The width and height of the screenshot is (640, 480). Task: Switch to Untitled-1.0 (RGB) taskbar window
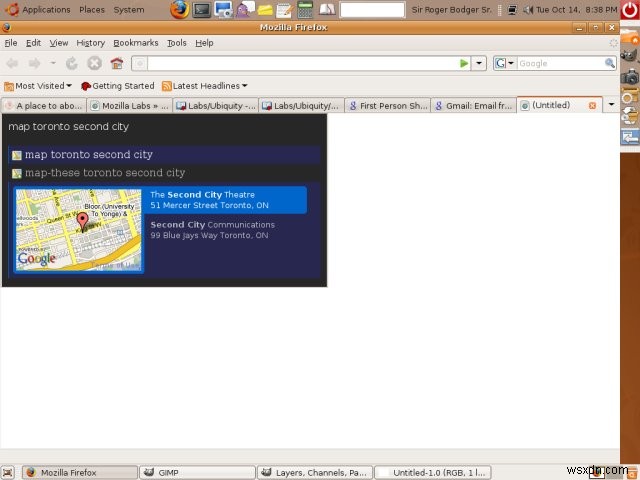click(432, 473)
